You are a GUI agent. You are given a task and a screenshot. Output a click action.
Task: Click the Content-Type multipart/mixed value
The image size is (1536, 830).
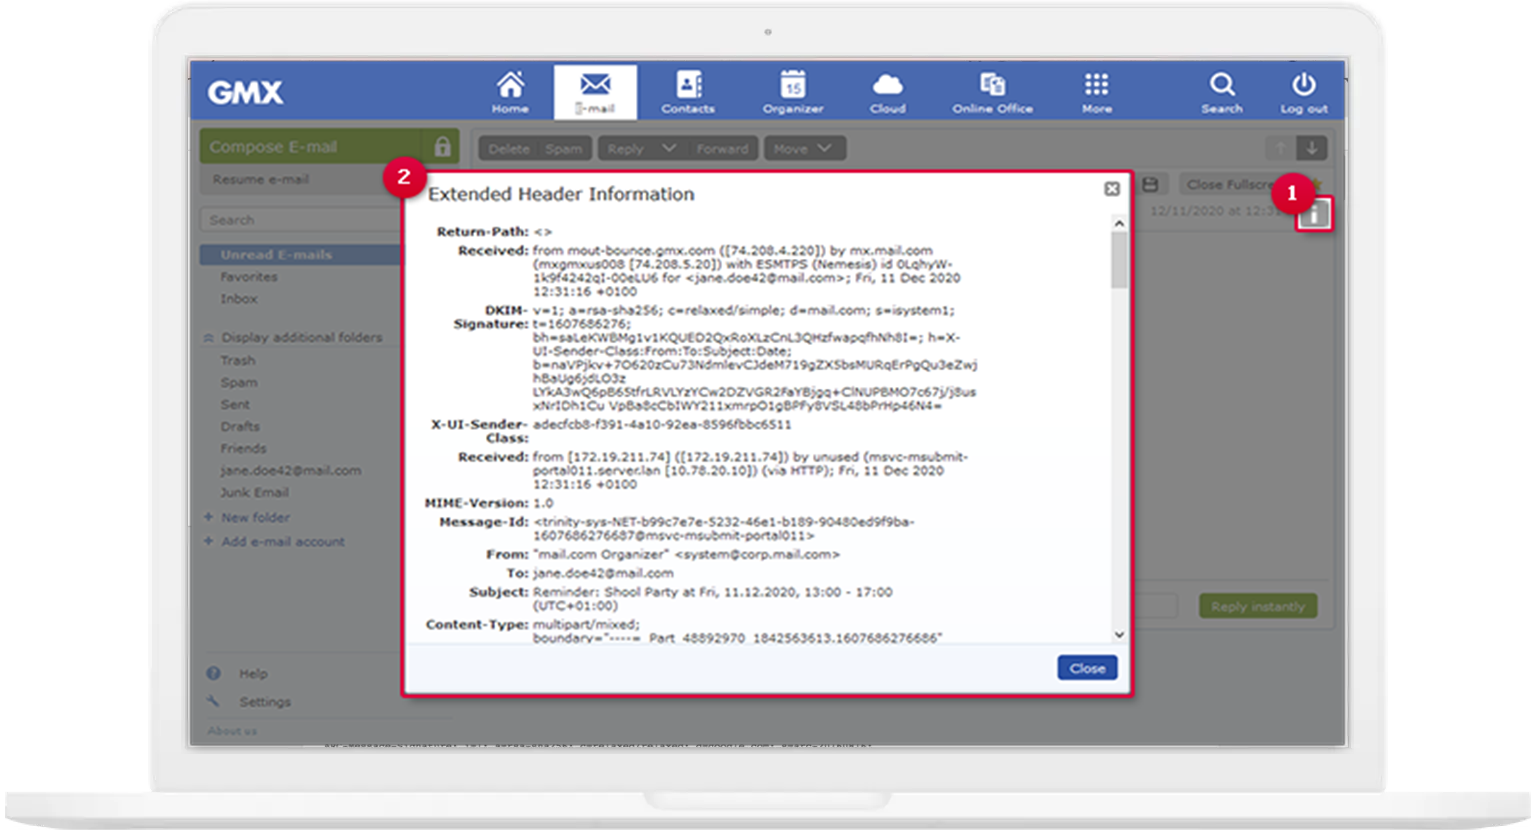(x=586, y=624)
